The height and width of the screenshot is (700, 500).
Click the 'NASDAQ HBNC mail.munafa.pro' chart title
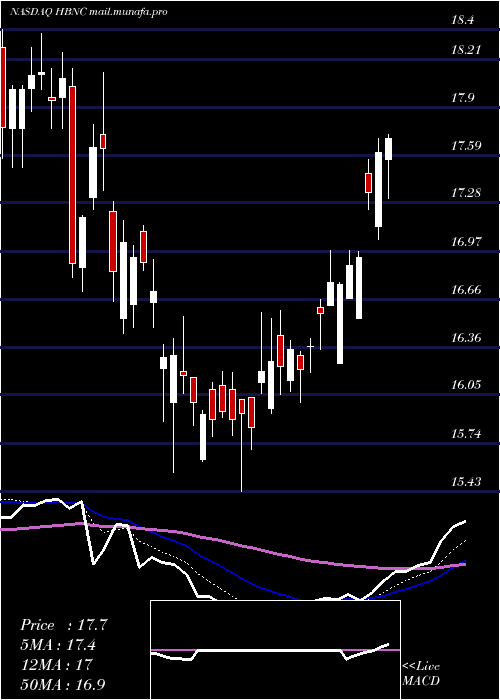(88, 12)
